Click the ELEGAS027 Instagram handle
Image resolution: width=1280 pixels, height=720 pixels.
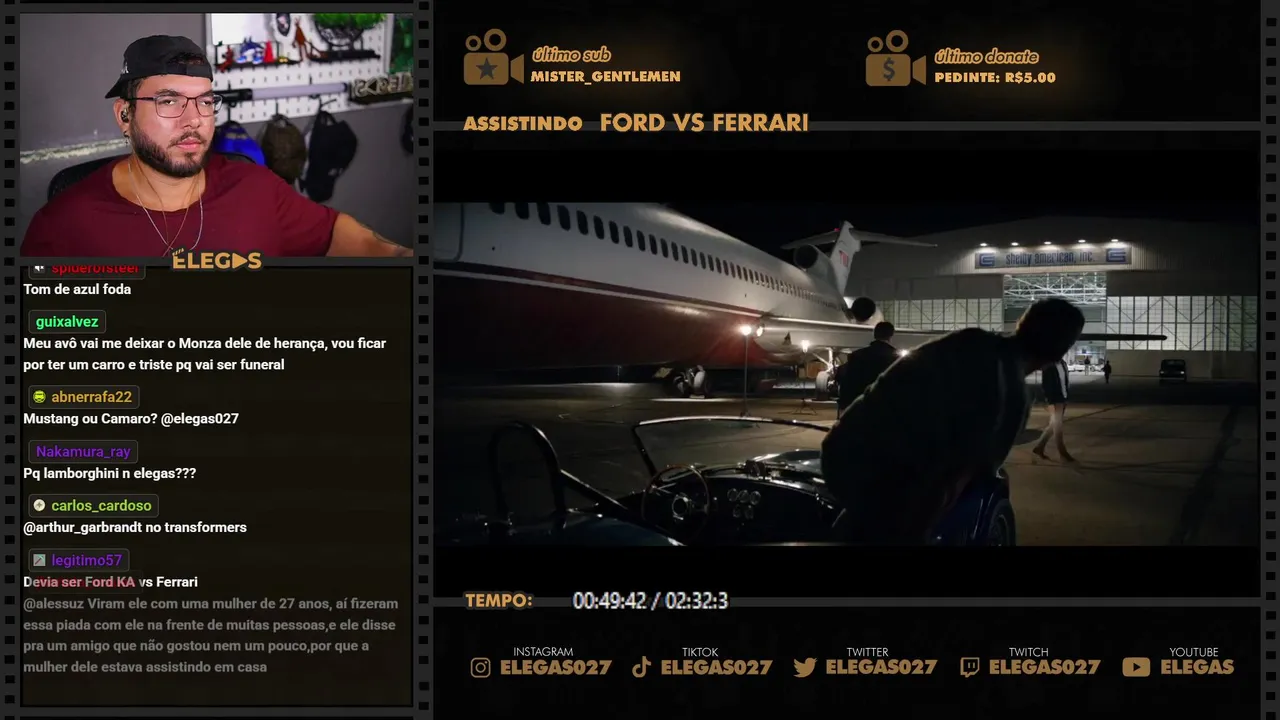tap(555, 668)
